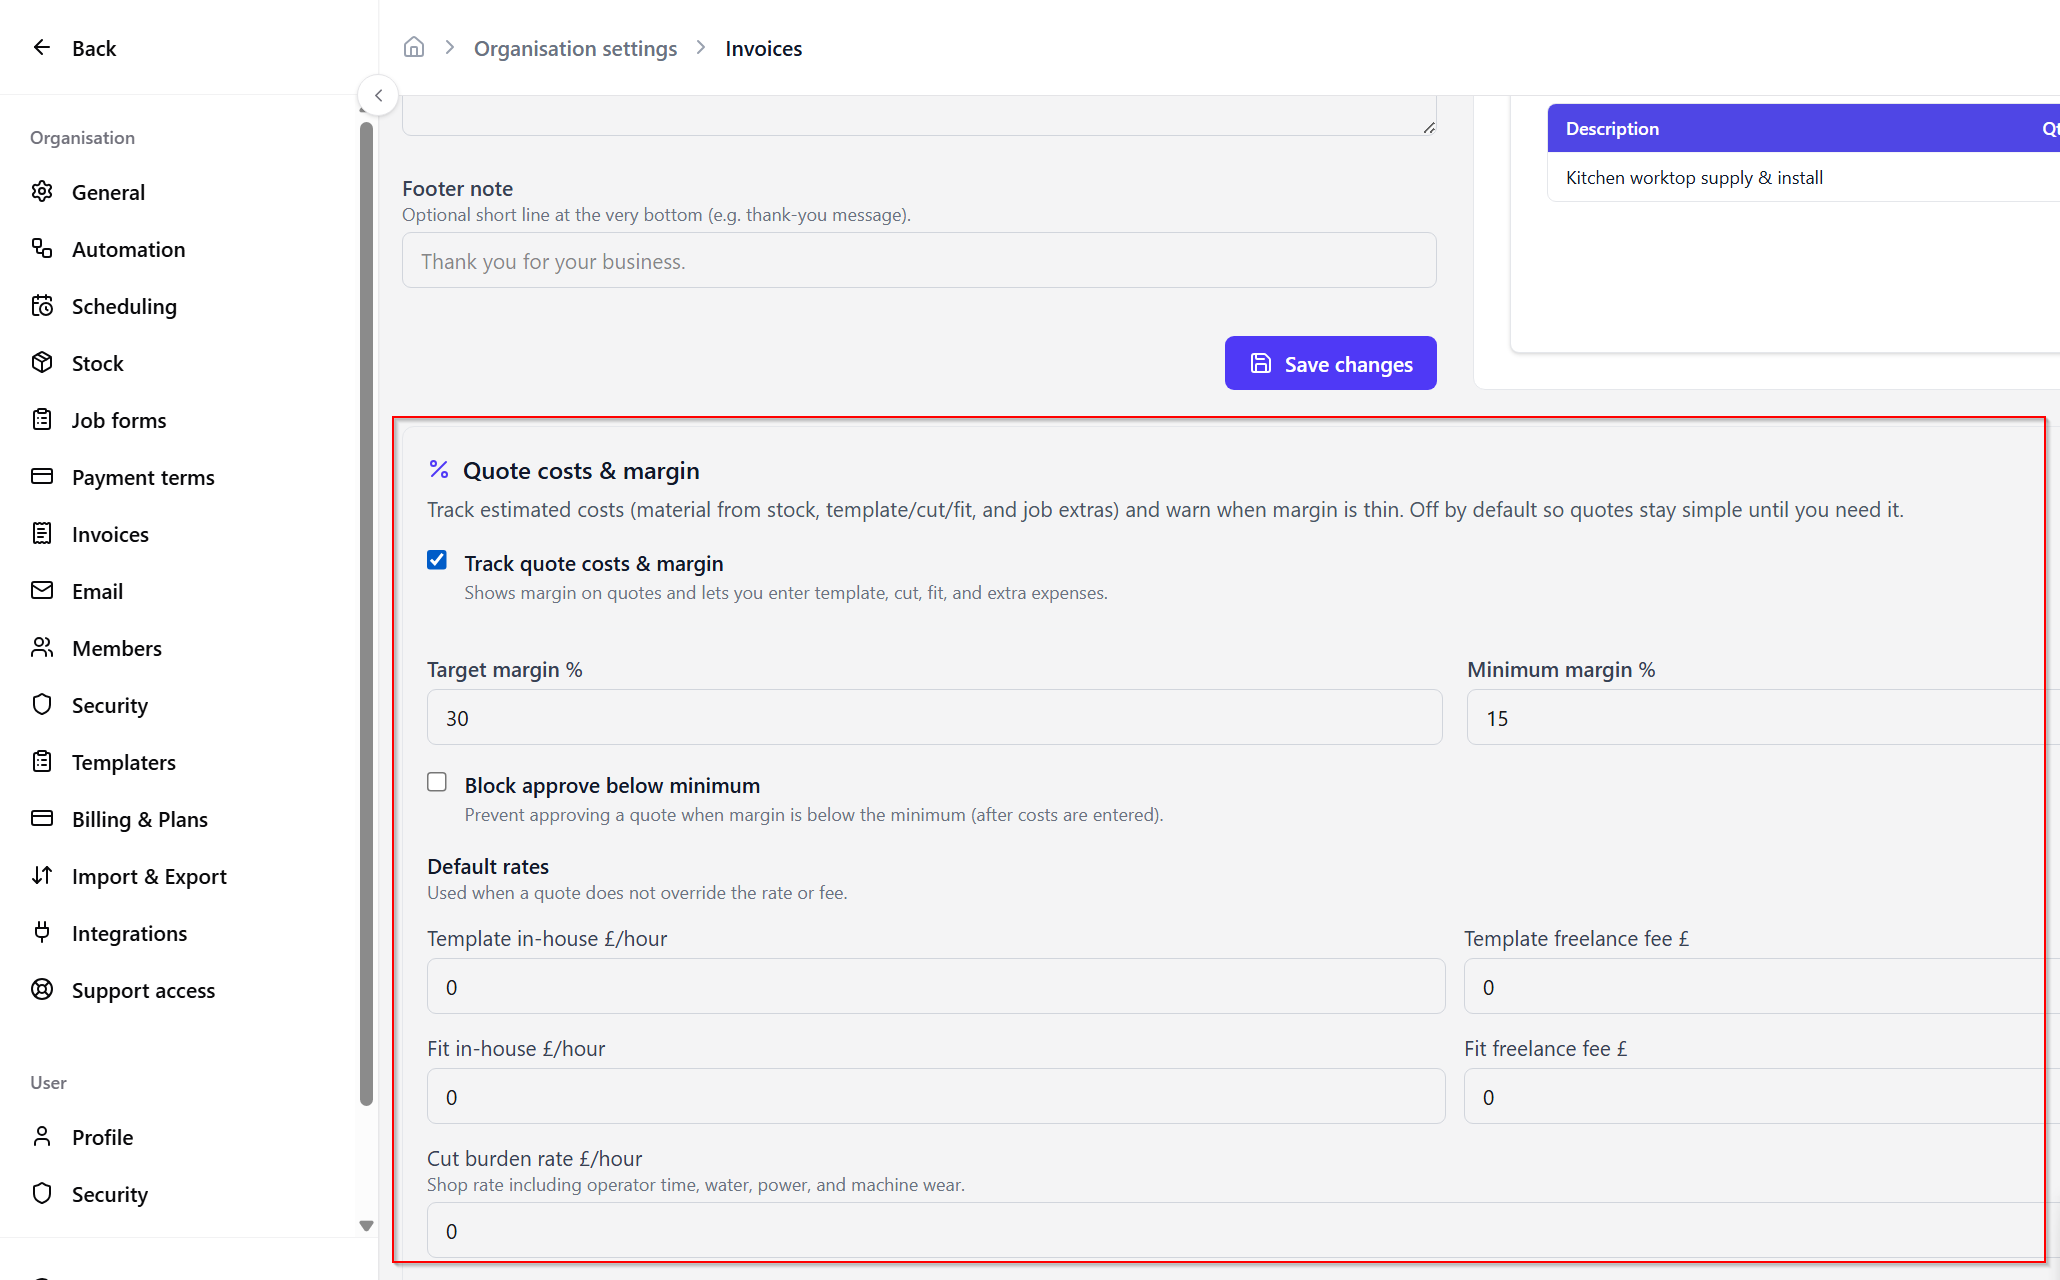The width and height of the screenshot is (2060, 1280).
Task: Enable Block approve below minimum
Action: pos(437,782)
